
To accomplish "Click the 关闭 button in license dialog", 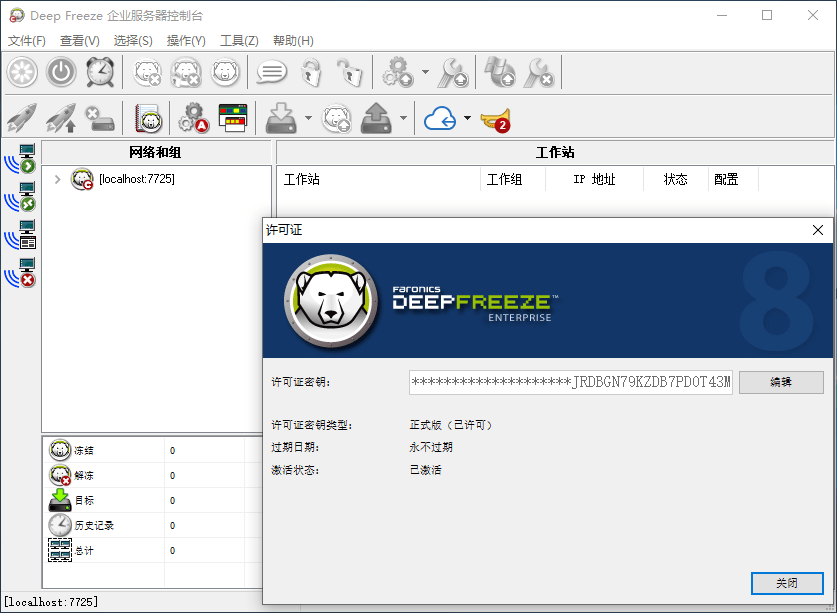I will click(787, 583).
